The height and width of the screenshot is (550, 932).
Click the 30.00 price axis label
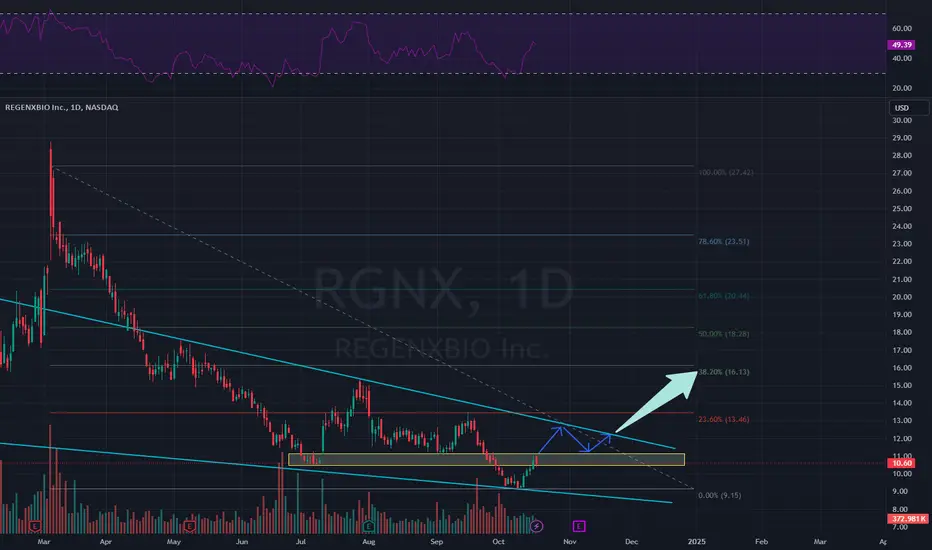(x=902, y=120)
